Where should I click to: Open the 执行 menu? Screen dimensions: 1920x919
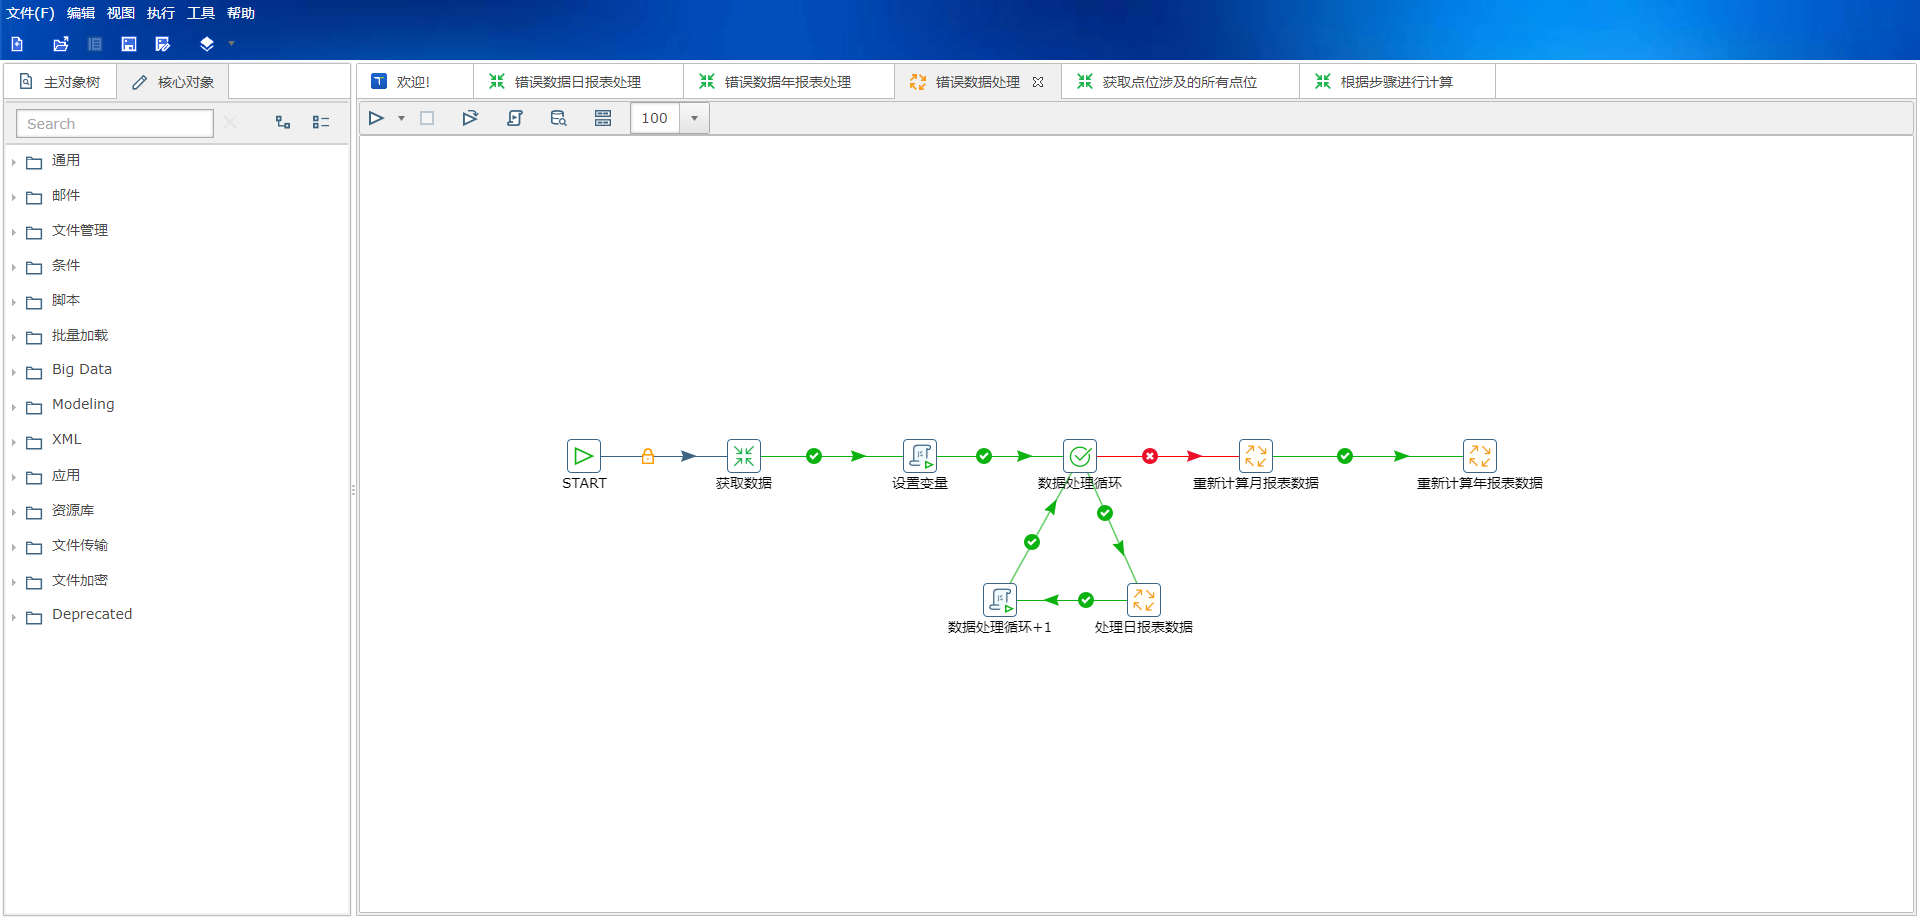click(160, 13)
